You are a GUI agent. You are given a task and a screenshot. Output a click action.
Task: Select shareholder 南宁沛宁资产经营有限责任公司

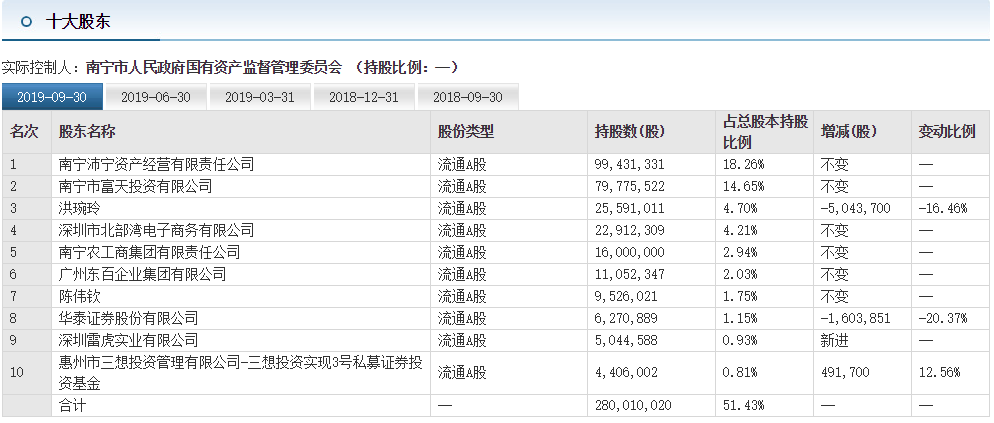[x=156, y=165]
